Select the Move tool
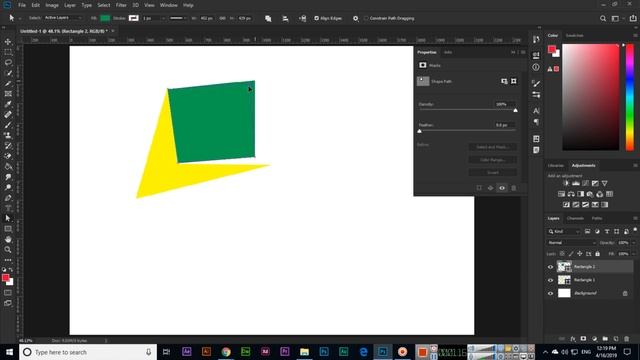The height and width of the screenshot is (360, 640). (x=8, y=42)
